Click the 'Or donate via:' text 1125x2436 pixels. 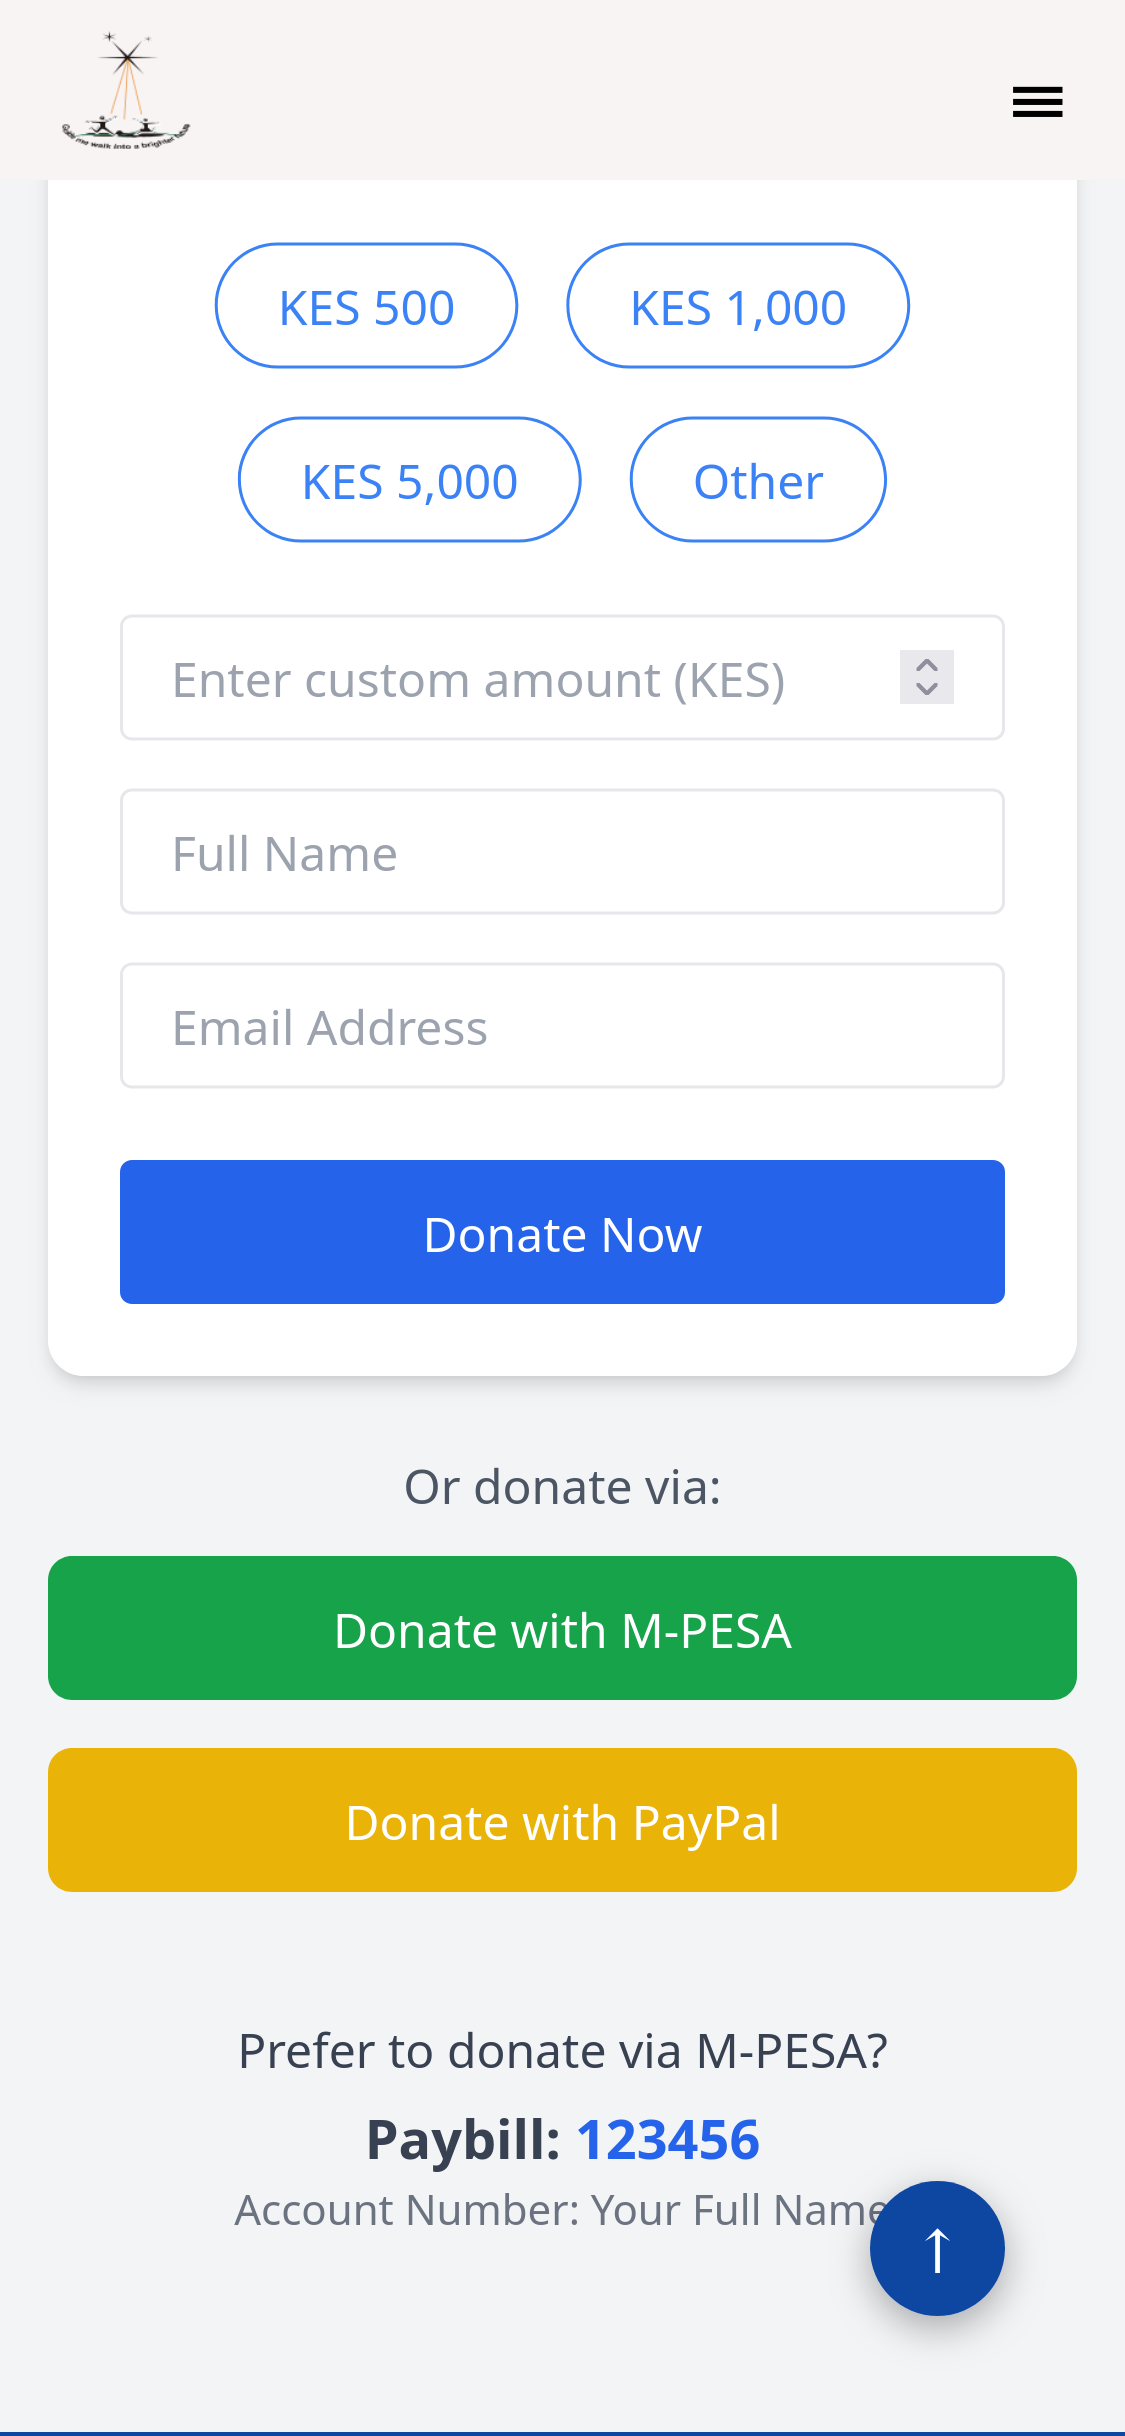(562, 1487)
